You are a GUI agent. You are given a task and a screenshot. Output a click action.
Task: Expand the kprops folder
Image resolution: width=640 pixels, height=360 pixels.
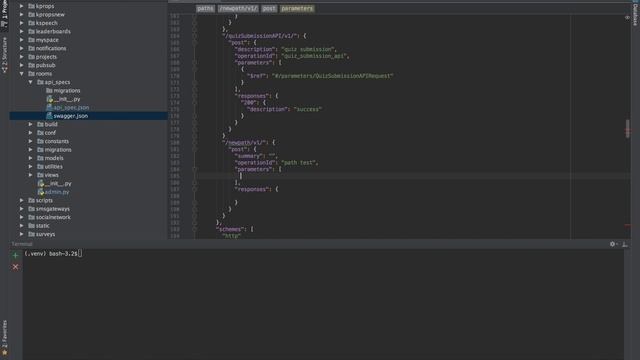click(x=22, y=6)
